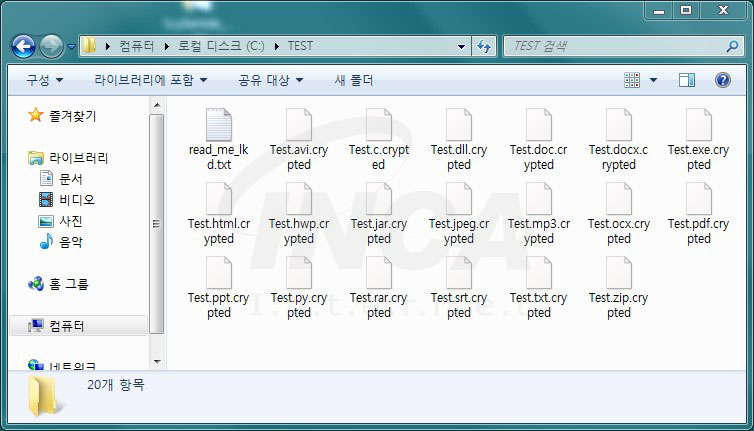Select the Test.rar.crypted file icon
Screen dimensions: 754x431
click(379, 273)
